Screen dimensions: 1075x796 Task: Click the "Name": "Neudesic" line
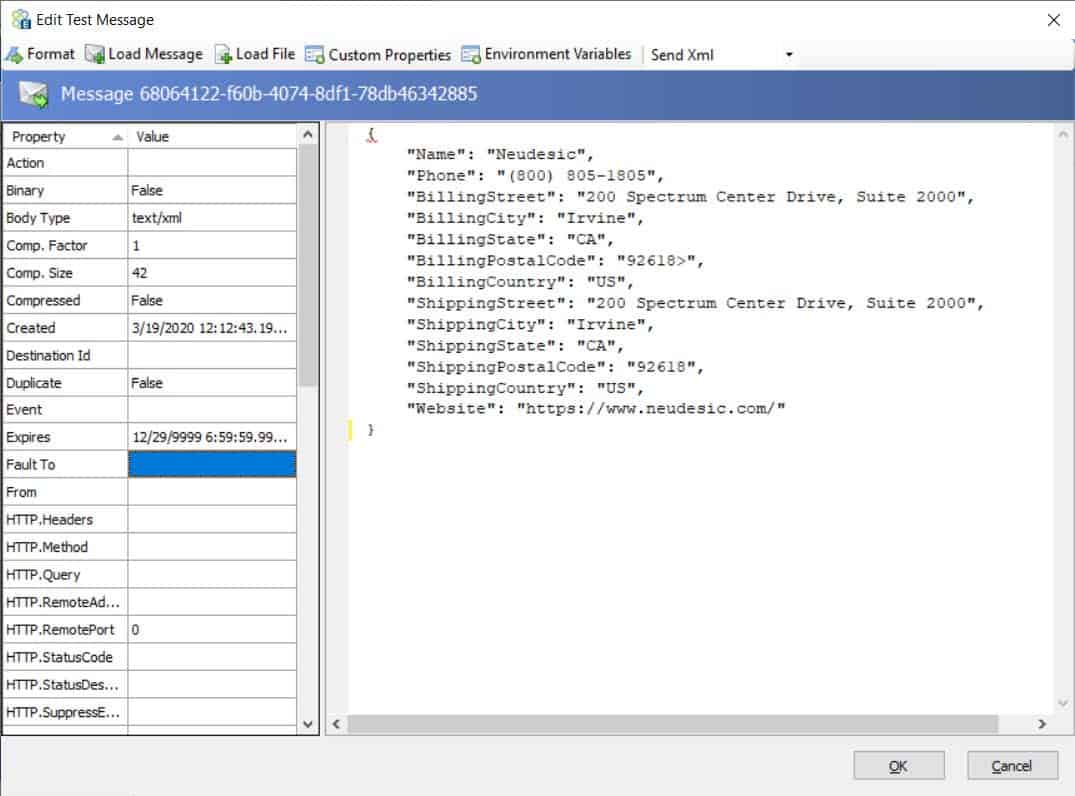coord(500,154)
